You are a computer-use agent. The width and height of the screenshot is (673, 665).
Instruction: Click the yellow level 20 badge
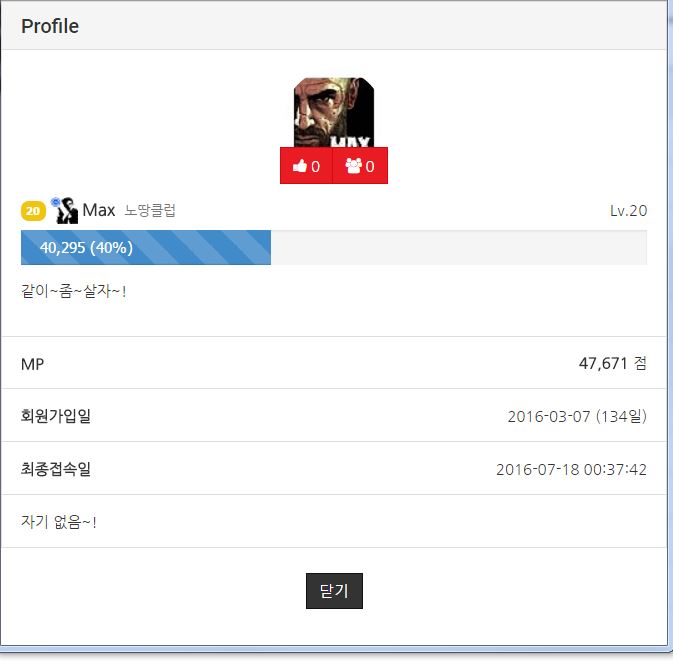click(33, 211)
